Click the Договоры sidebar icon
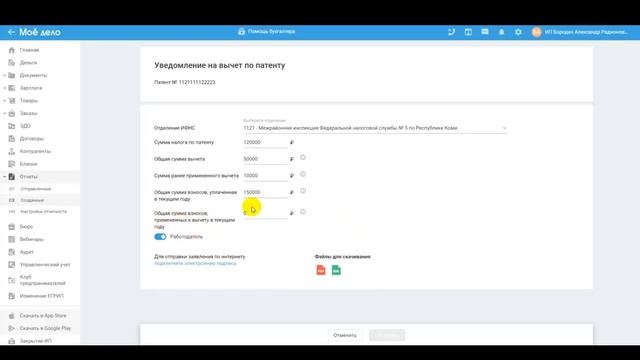 (11, 138)
